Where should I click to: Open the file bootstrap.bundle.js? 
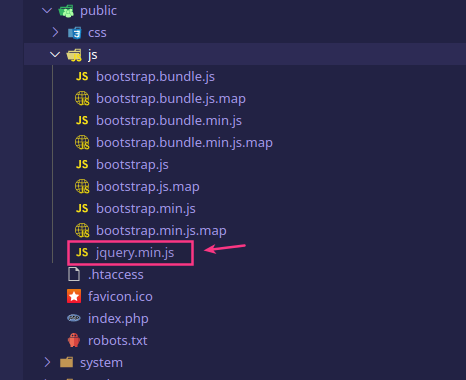click(155, 77)
